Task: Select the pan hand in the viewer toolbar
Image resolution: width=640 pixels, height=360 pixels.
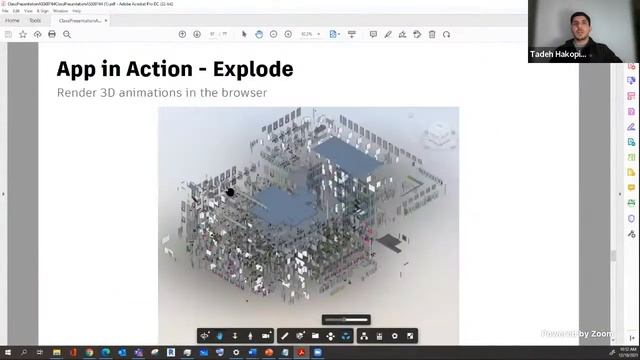Action: click(220, 336)
